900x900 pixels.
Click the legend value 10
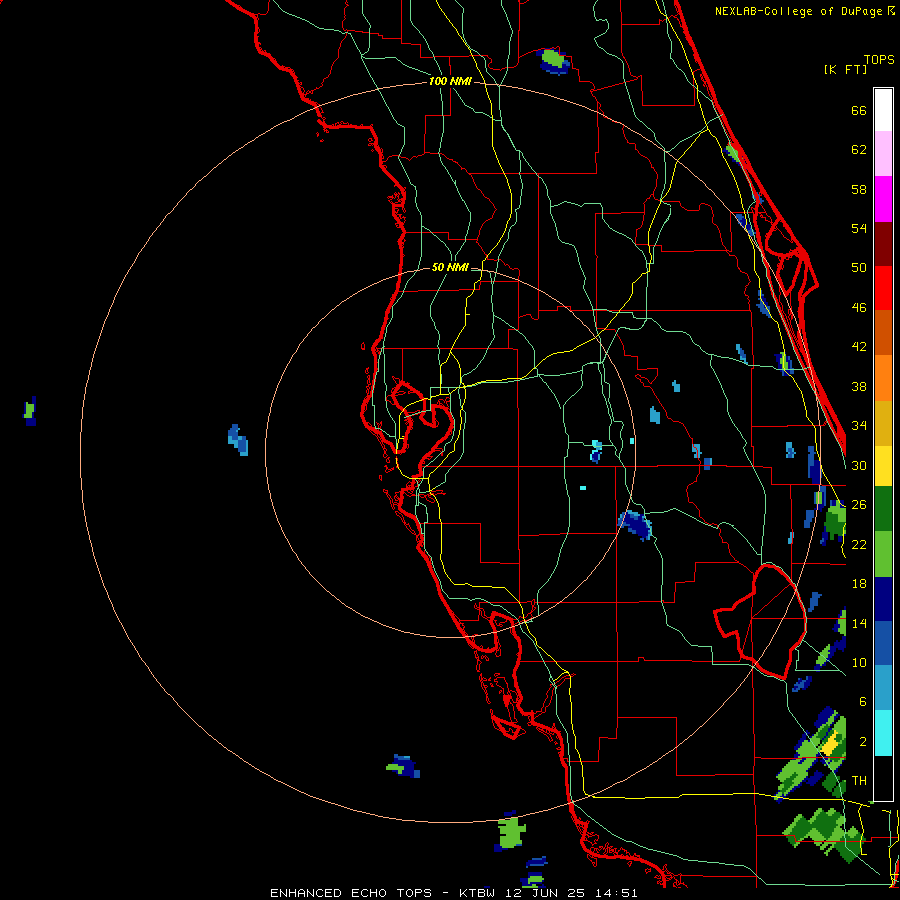pos(859,663)
